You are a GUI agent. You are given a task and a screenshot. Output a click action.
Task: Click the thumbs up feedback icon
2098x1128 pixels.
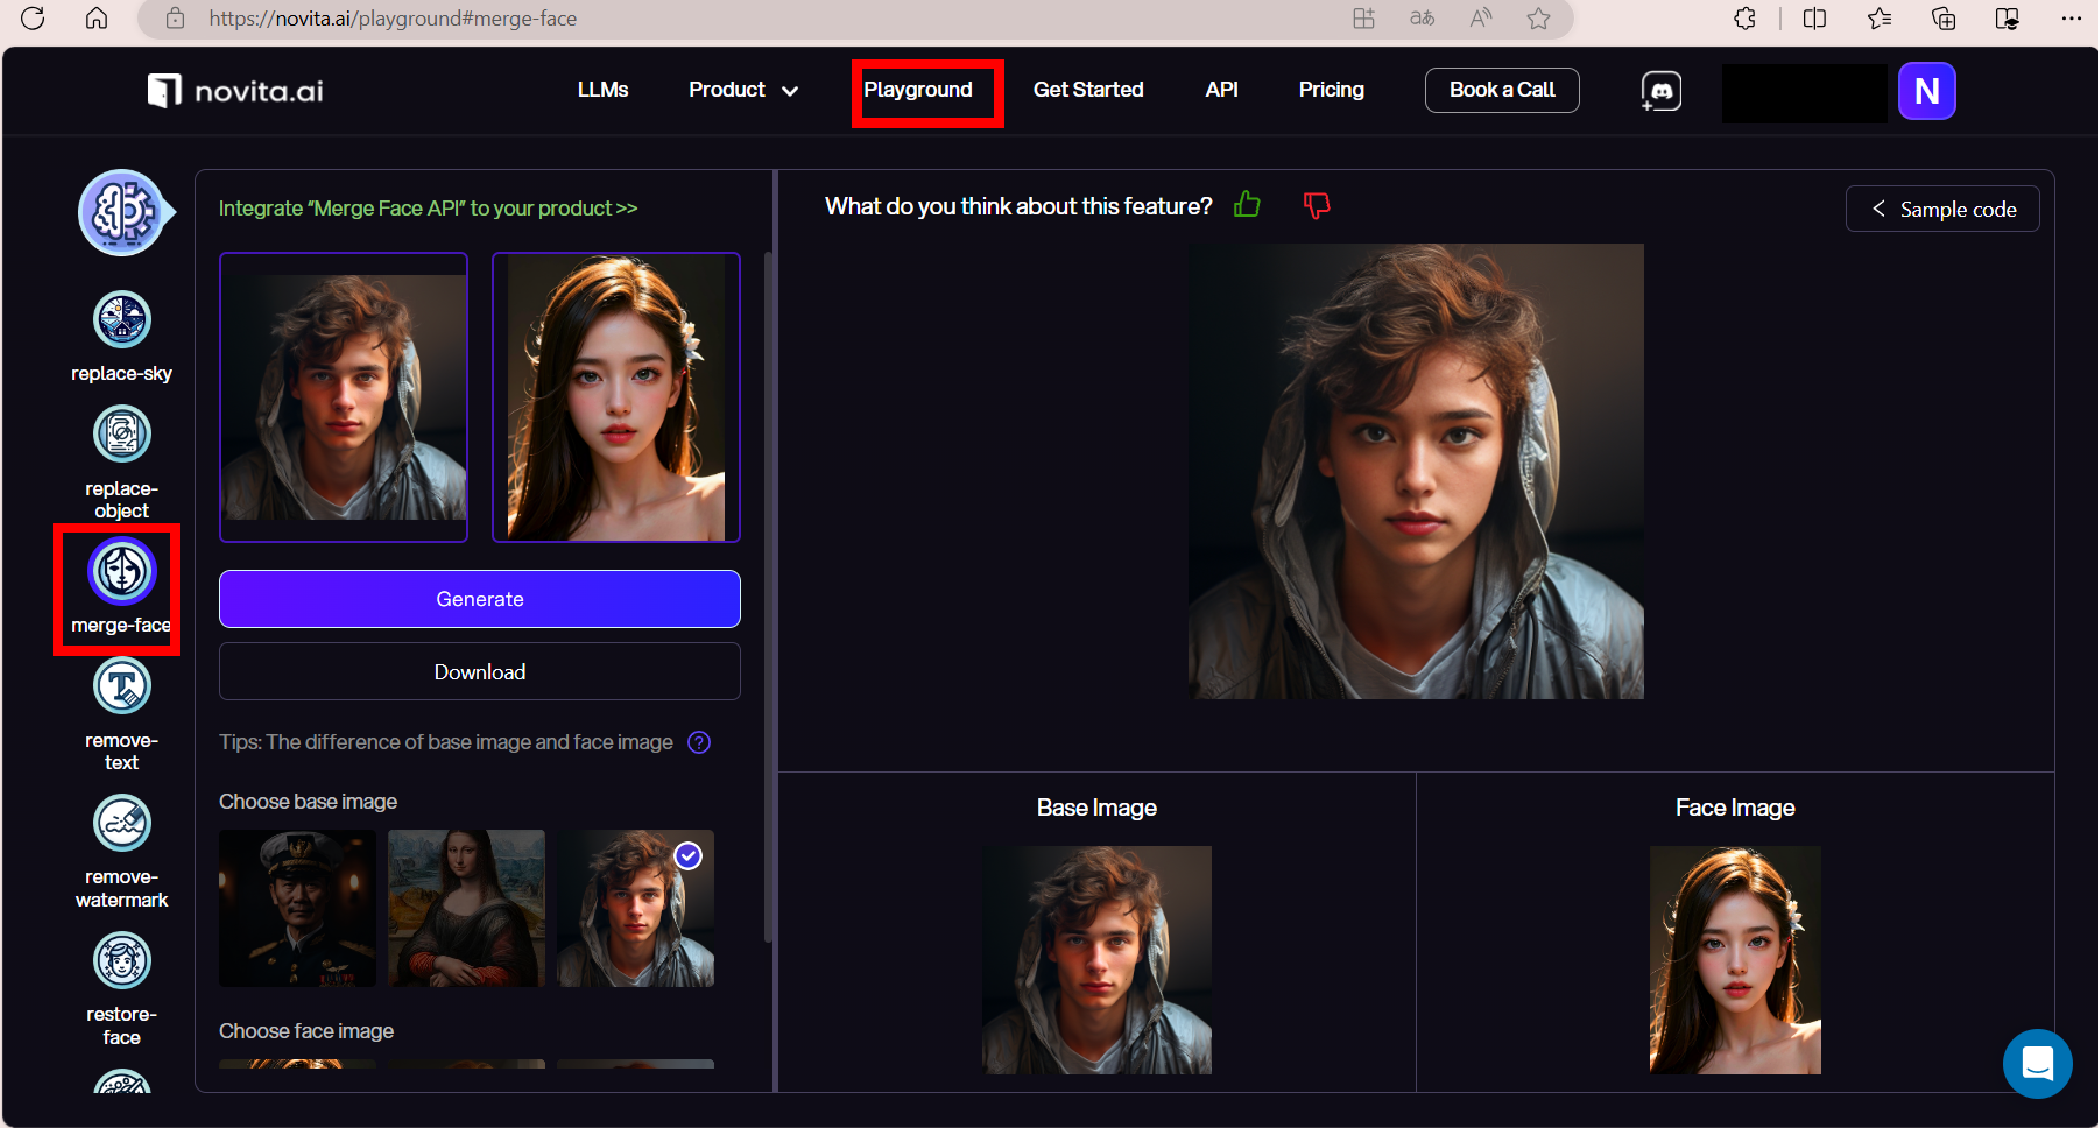(1247, 205)
